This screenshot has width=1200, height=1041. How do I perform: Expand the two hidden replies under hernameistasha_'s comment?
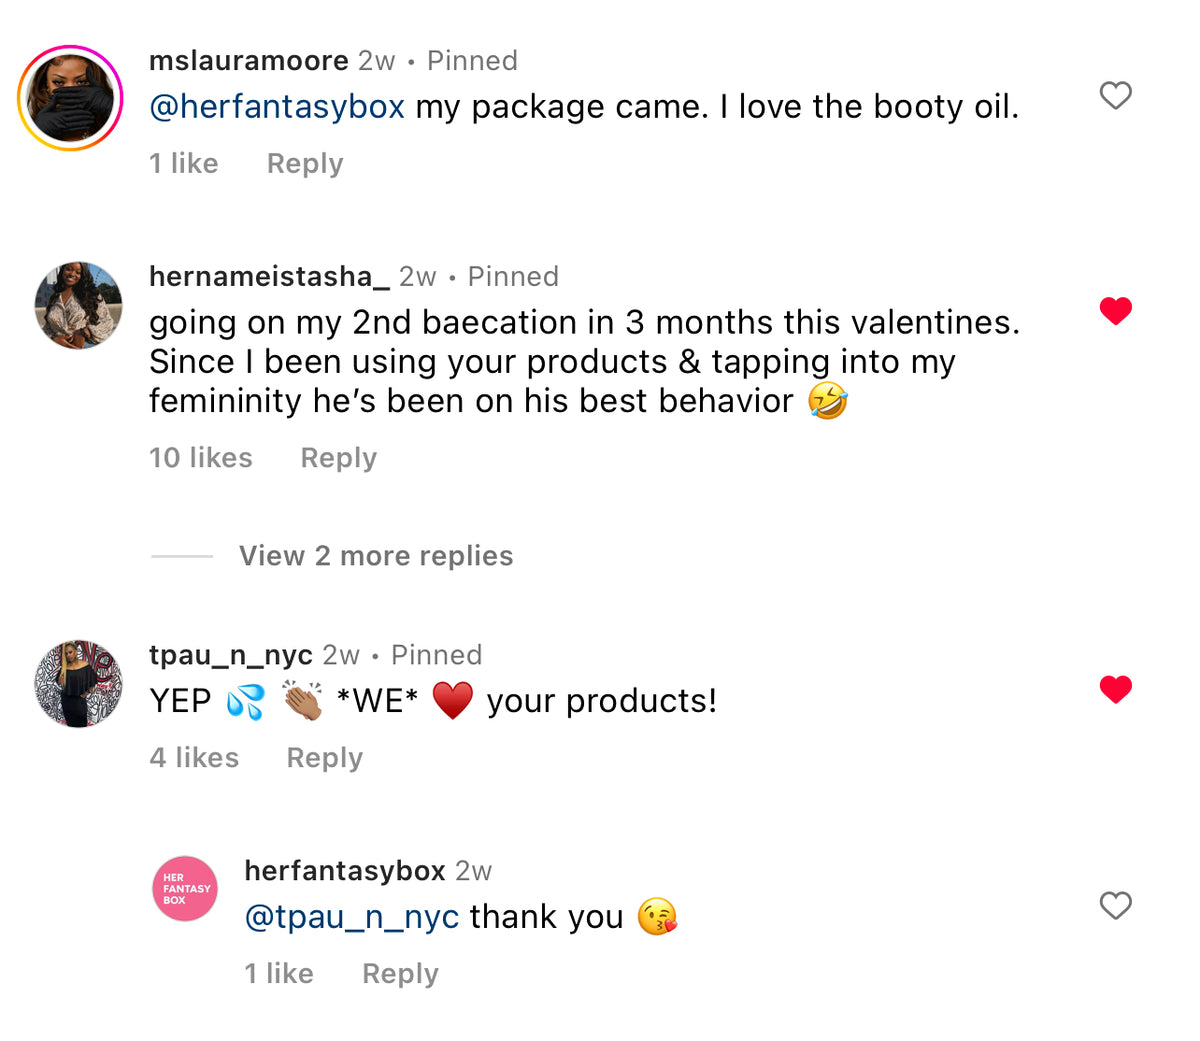coord(375,555)
